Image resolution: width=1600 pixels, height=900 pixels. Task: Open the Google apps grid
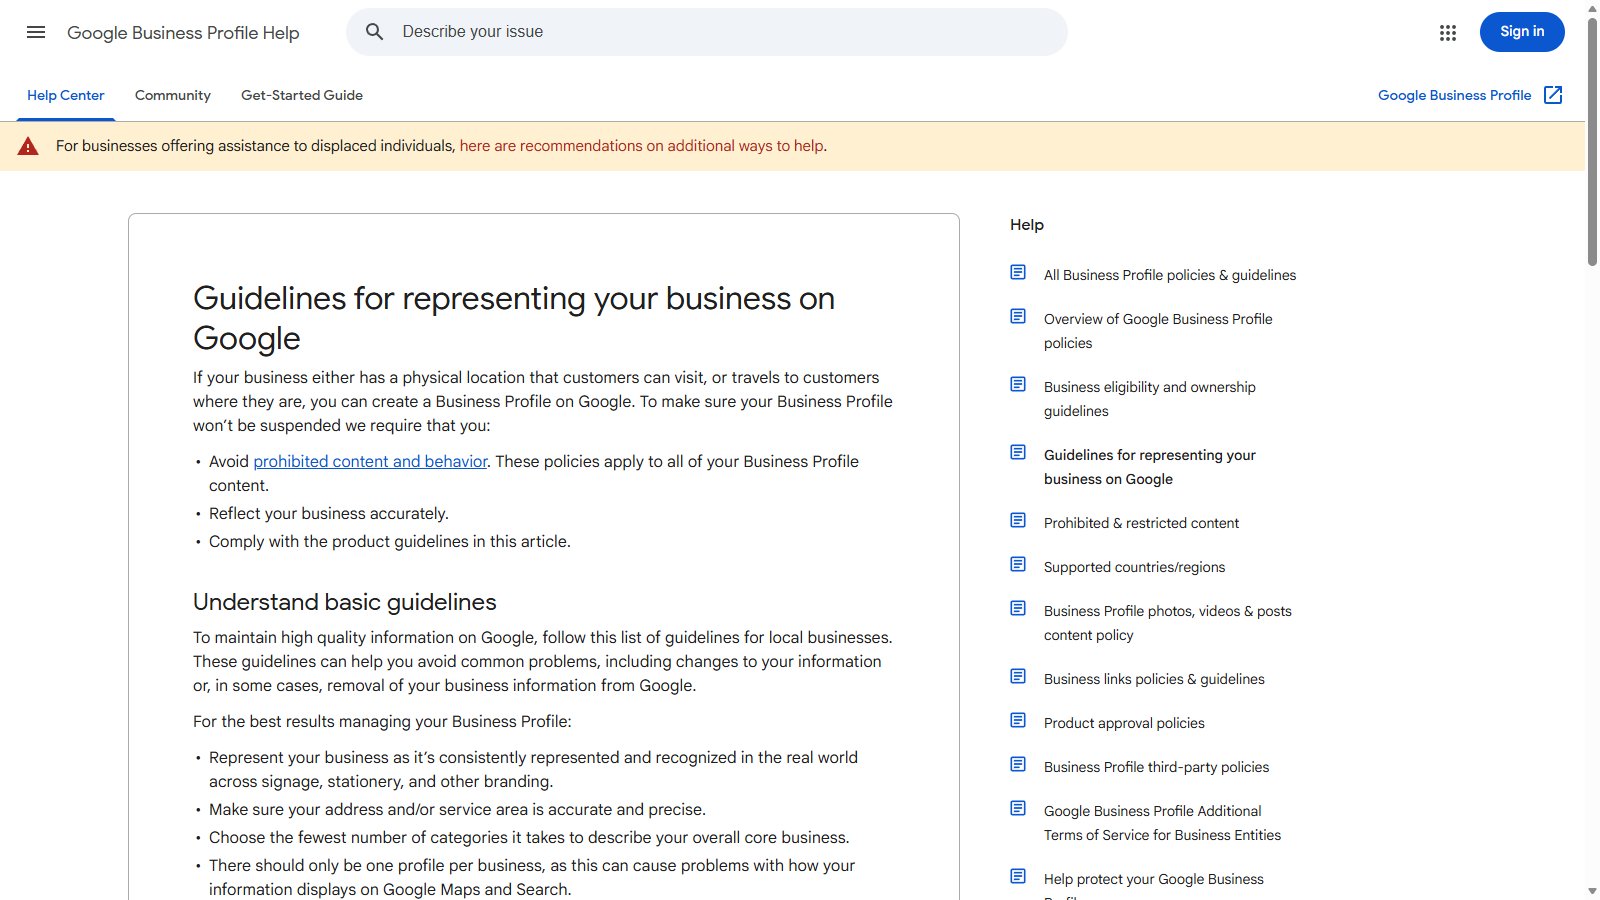(x=1448, y=33)
